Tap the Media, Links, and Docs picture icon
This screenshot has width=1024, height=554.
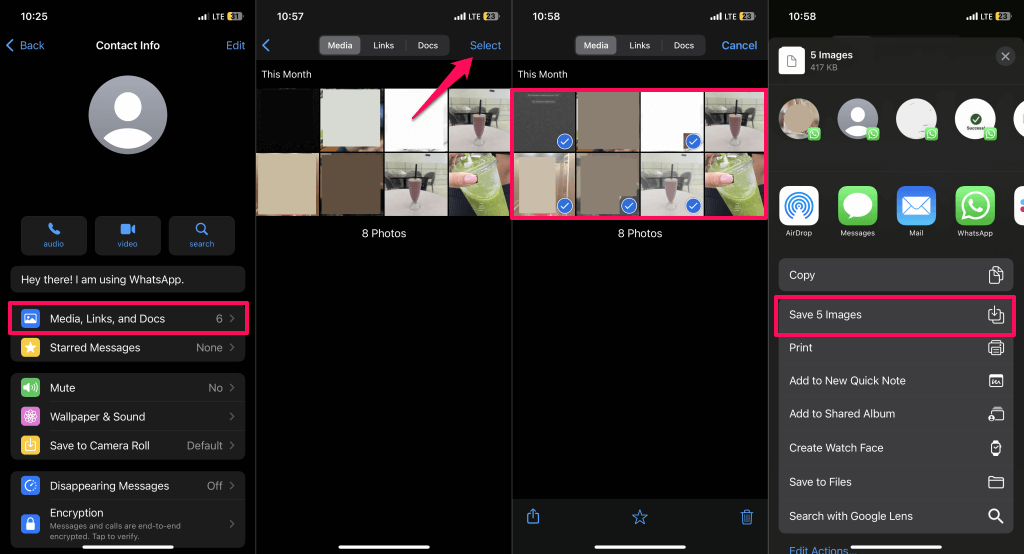(30, 319)
